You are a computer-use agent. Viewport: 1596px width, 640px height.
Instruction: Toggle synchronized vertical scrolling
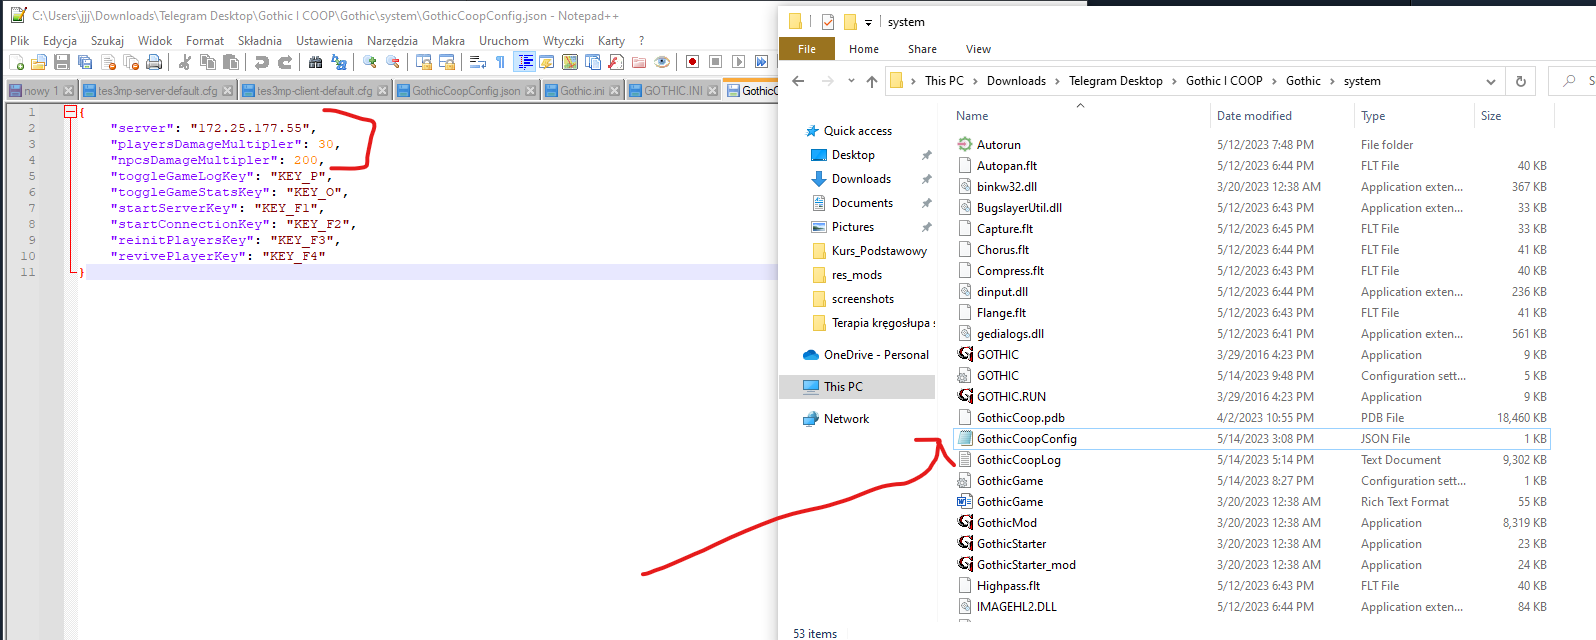click(424, 62)
